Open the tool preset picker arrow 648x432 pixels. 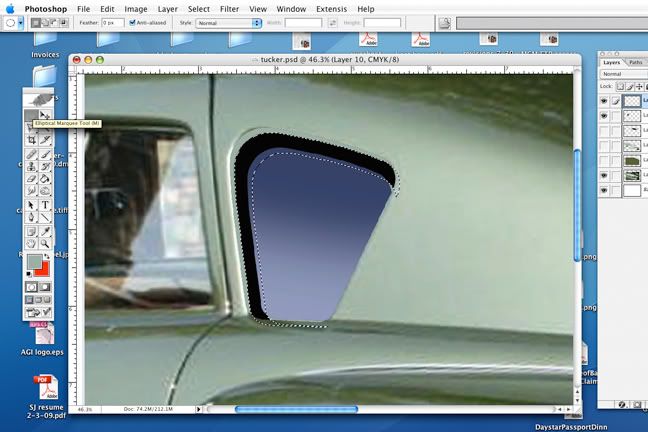pos(20,23)
